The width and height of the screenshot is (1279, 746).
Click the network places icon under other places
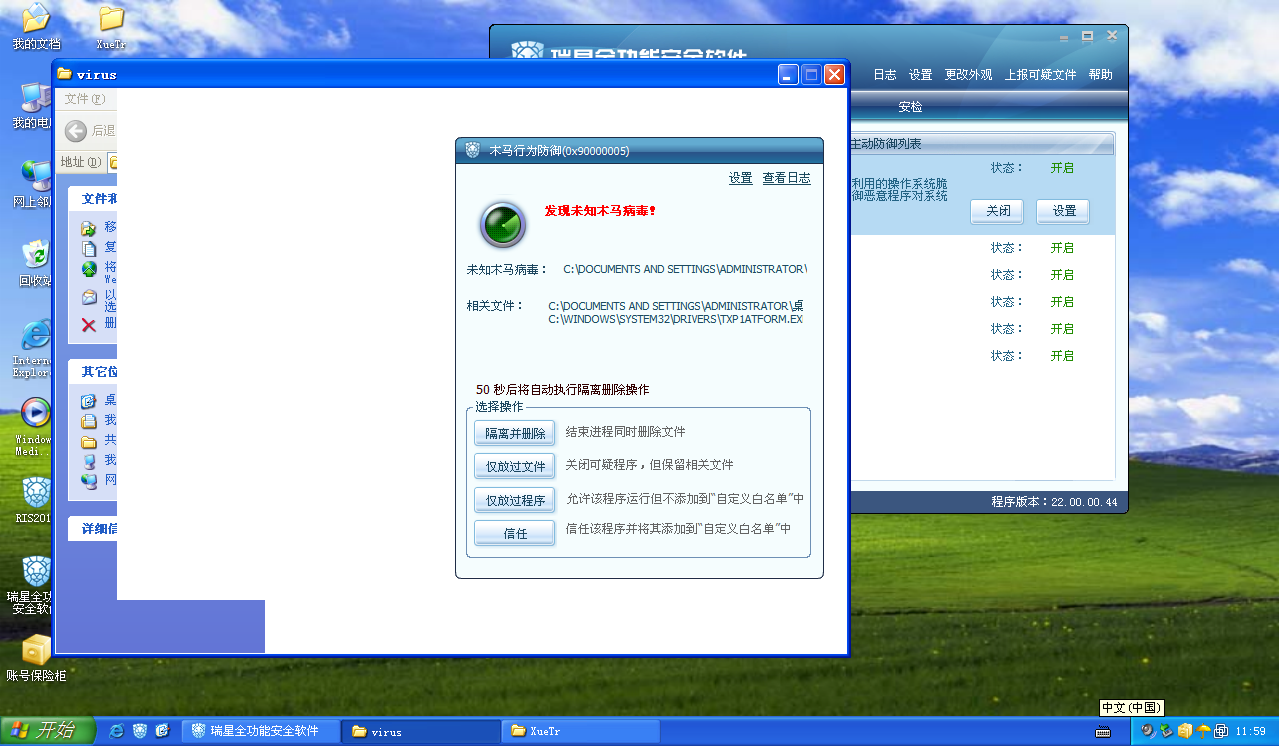pyautogui.click(x=89, y=481)
